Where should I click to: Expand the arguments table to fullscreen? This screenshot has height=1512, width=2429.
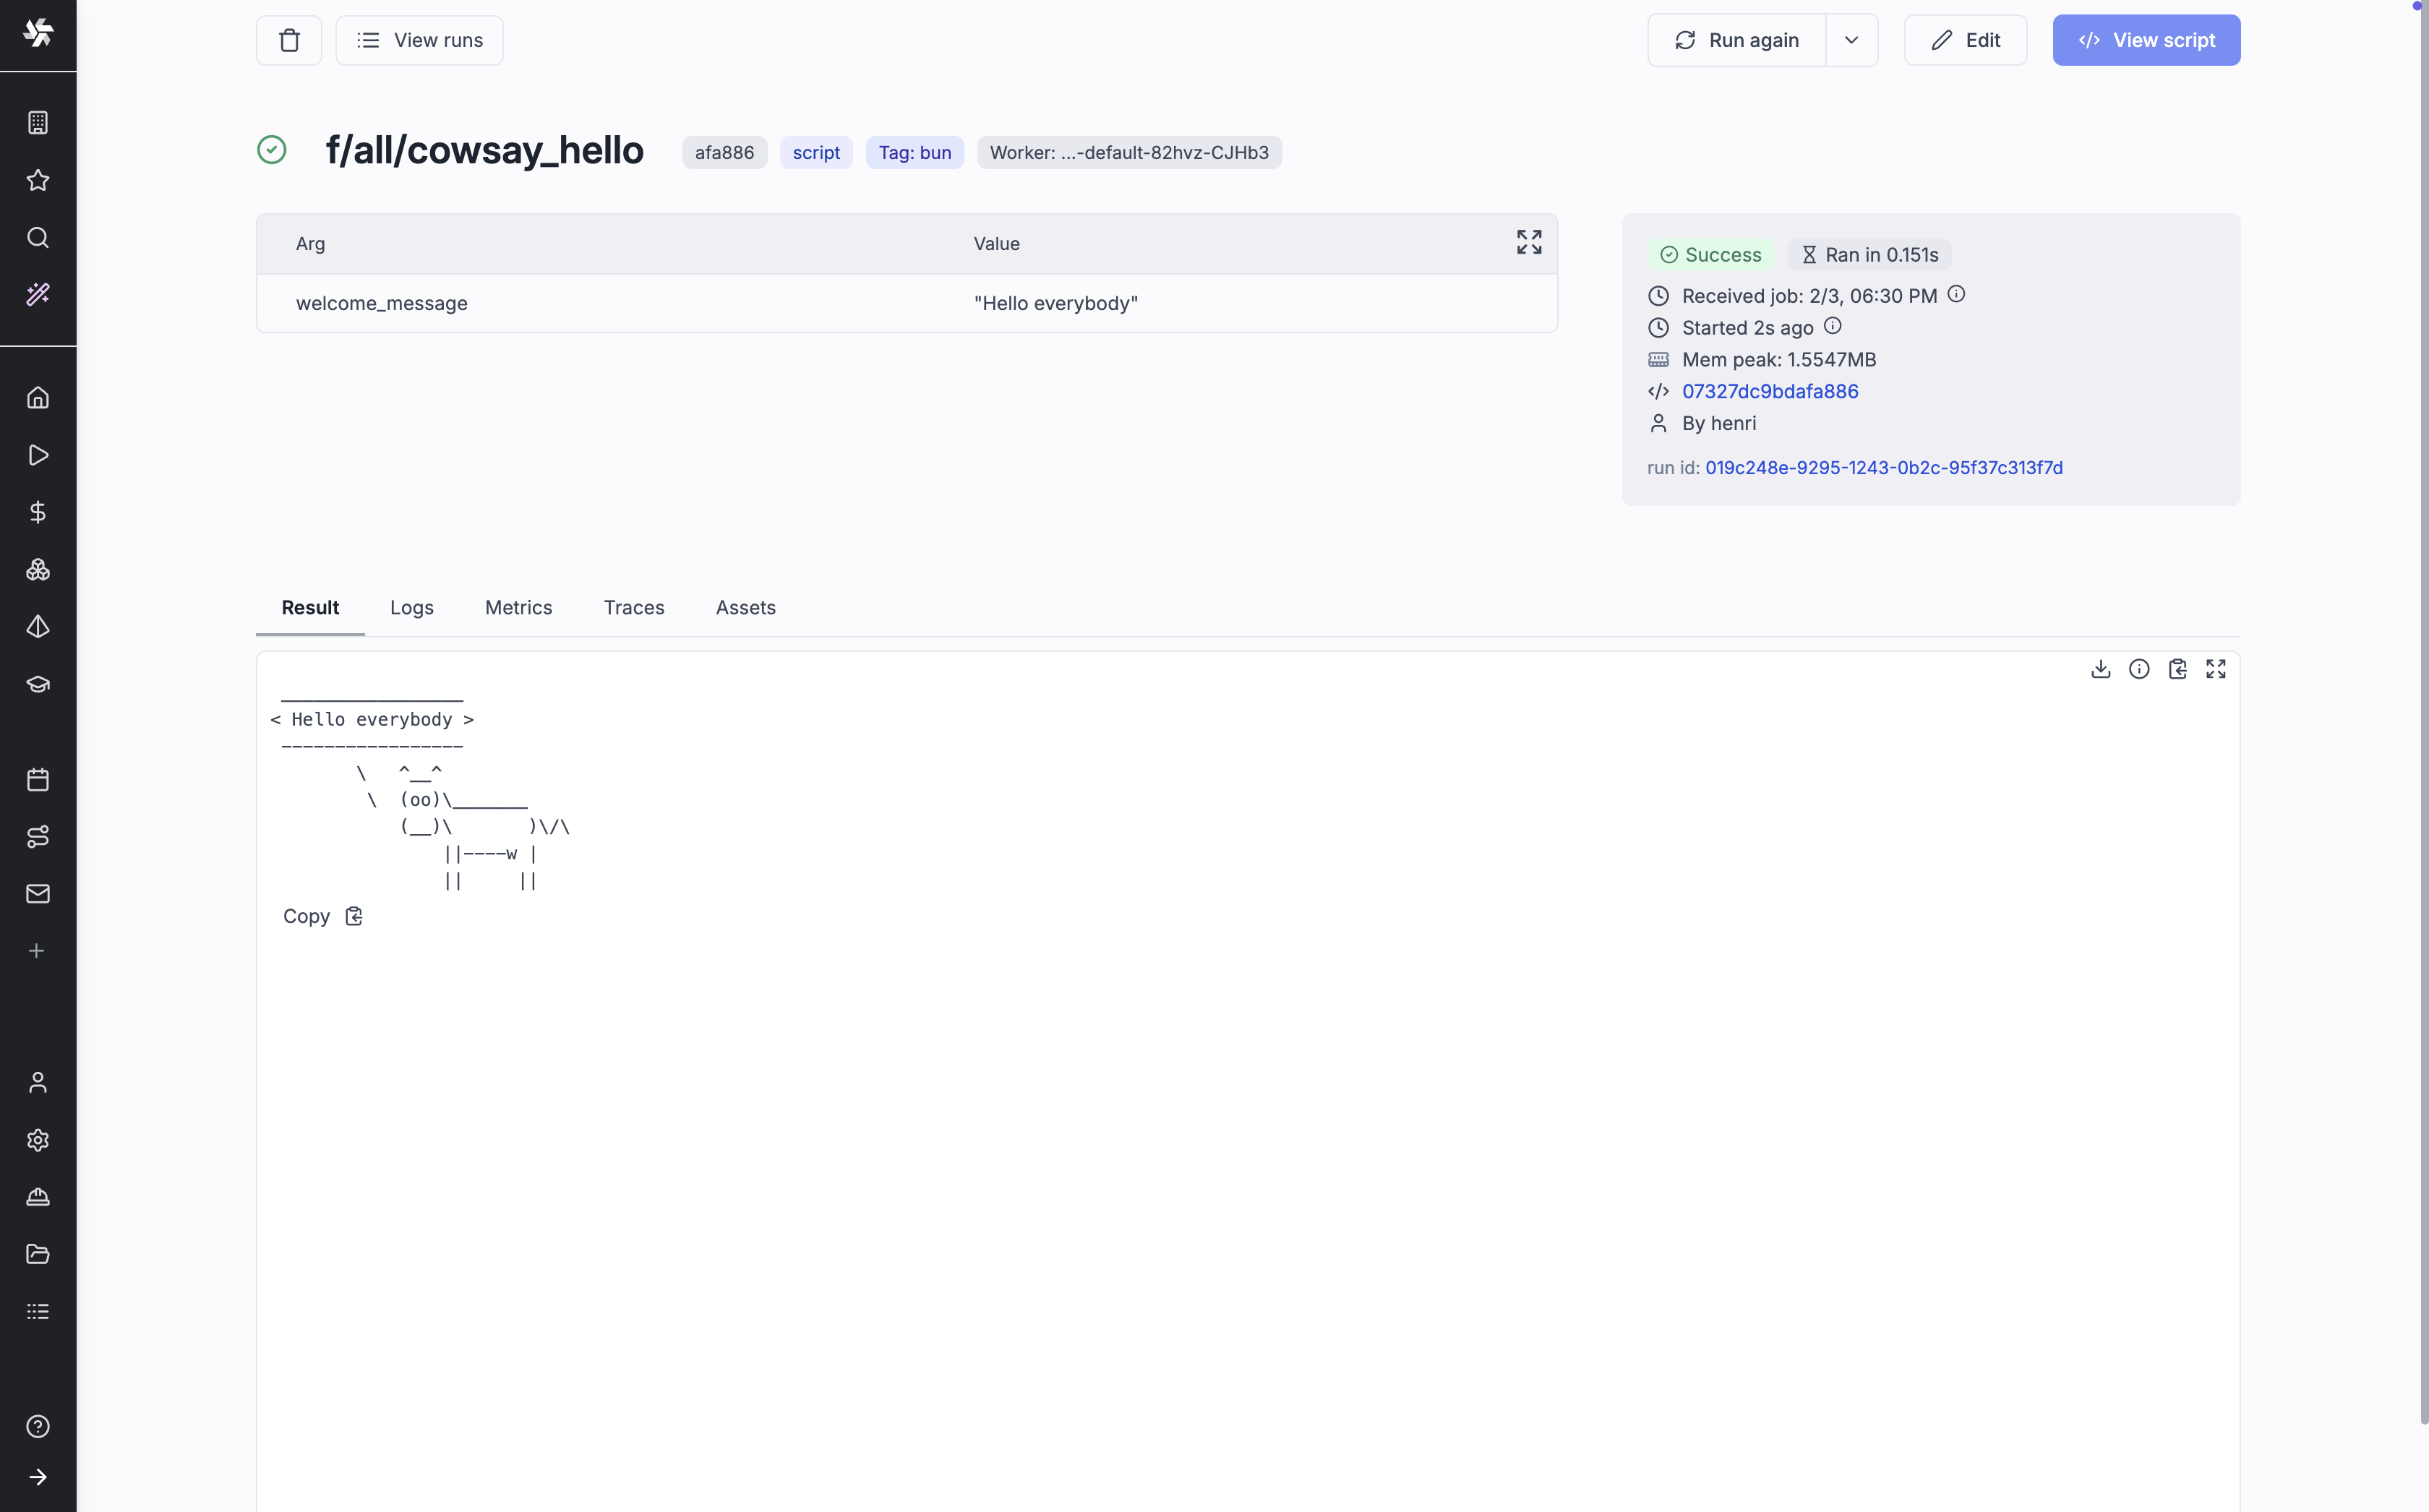(x=1528, y=242)
